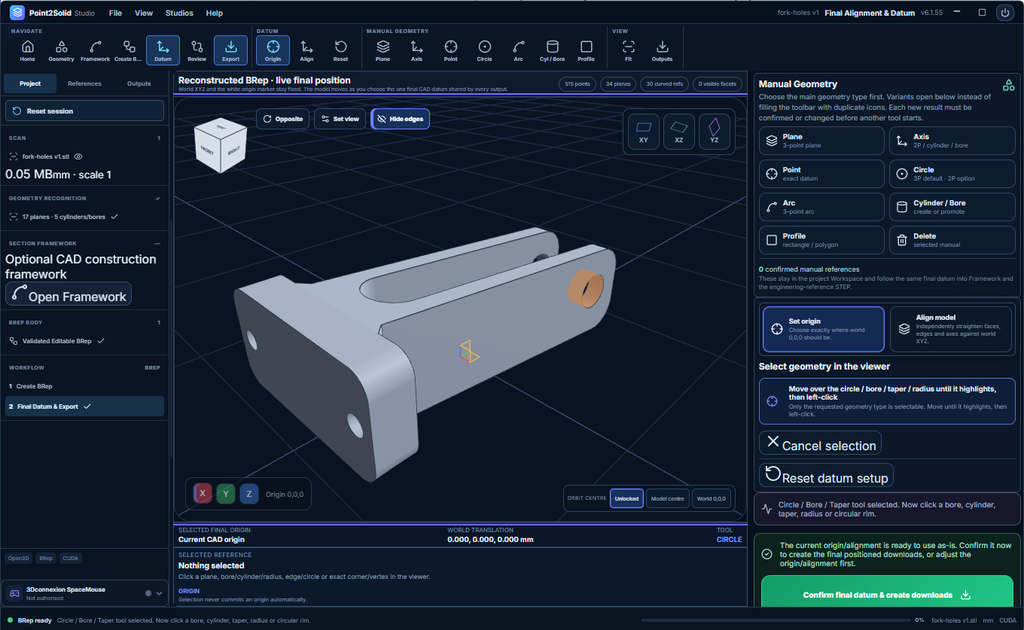Select the Point icon in the top toolbar
This screenshot has width=1024, height=630.
(451, 50)
